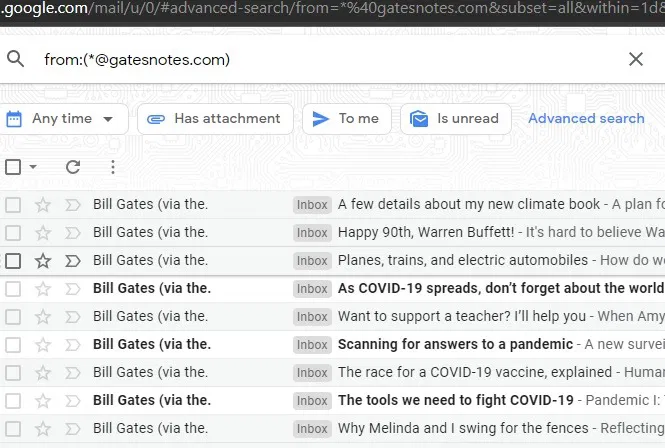This screenshot has height=448, width=665.
Task: Mark 'race for a COVID-19 vaccine' important
Action: (x=73, y=373)
